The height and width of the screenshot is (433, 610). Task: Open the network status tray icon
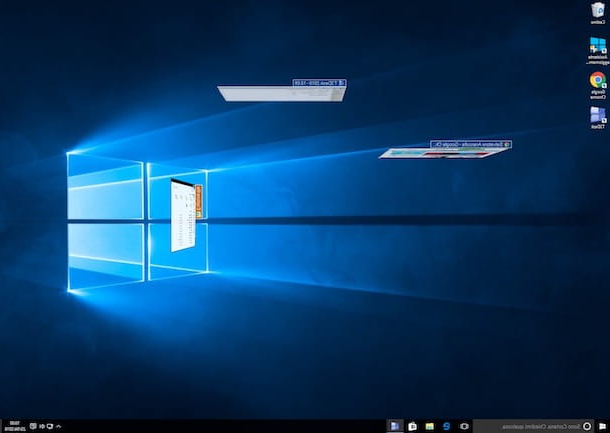pyautogui.click(x=50, y=426)
